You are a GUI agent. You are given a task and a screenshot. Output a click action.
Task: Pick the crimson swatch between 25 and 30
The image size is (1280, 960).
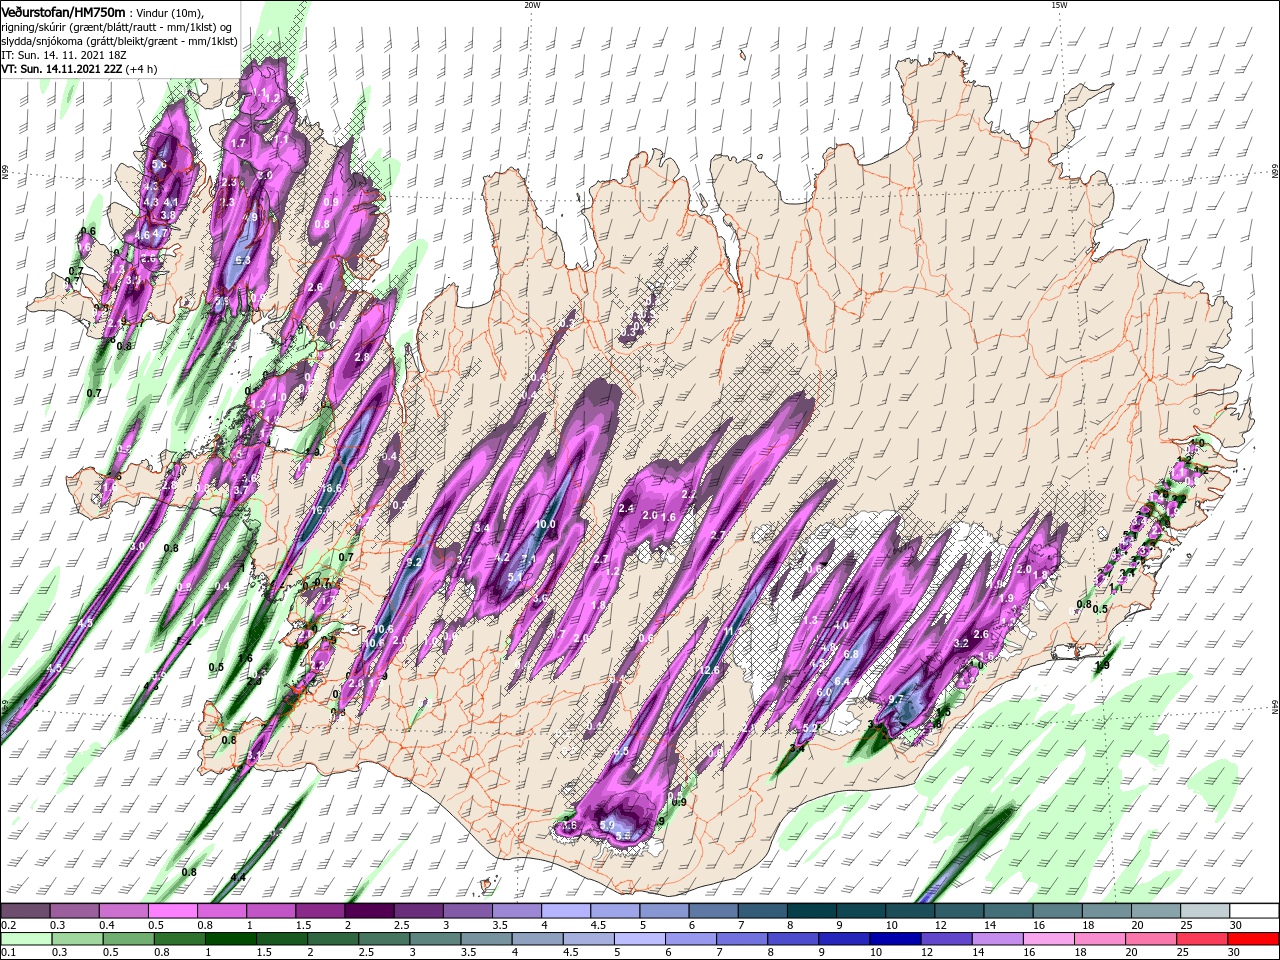tap(1203, 939)
